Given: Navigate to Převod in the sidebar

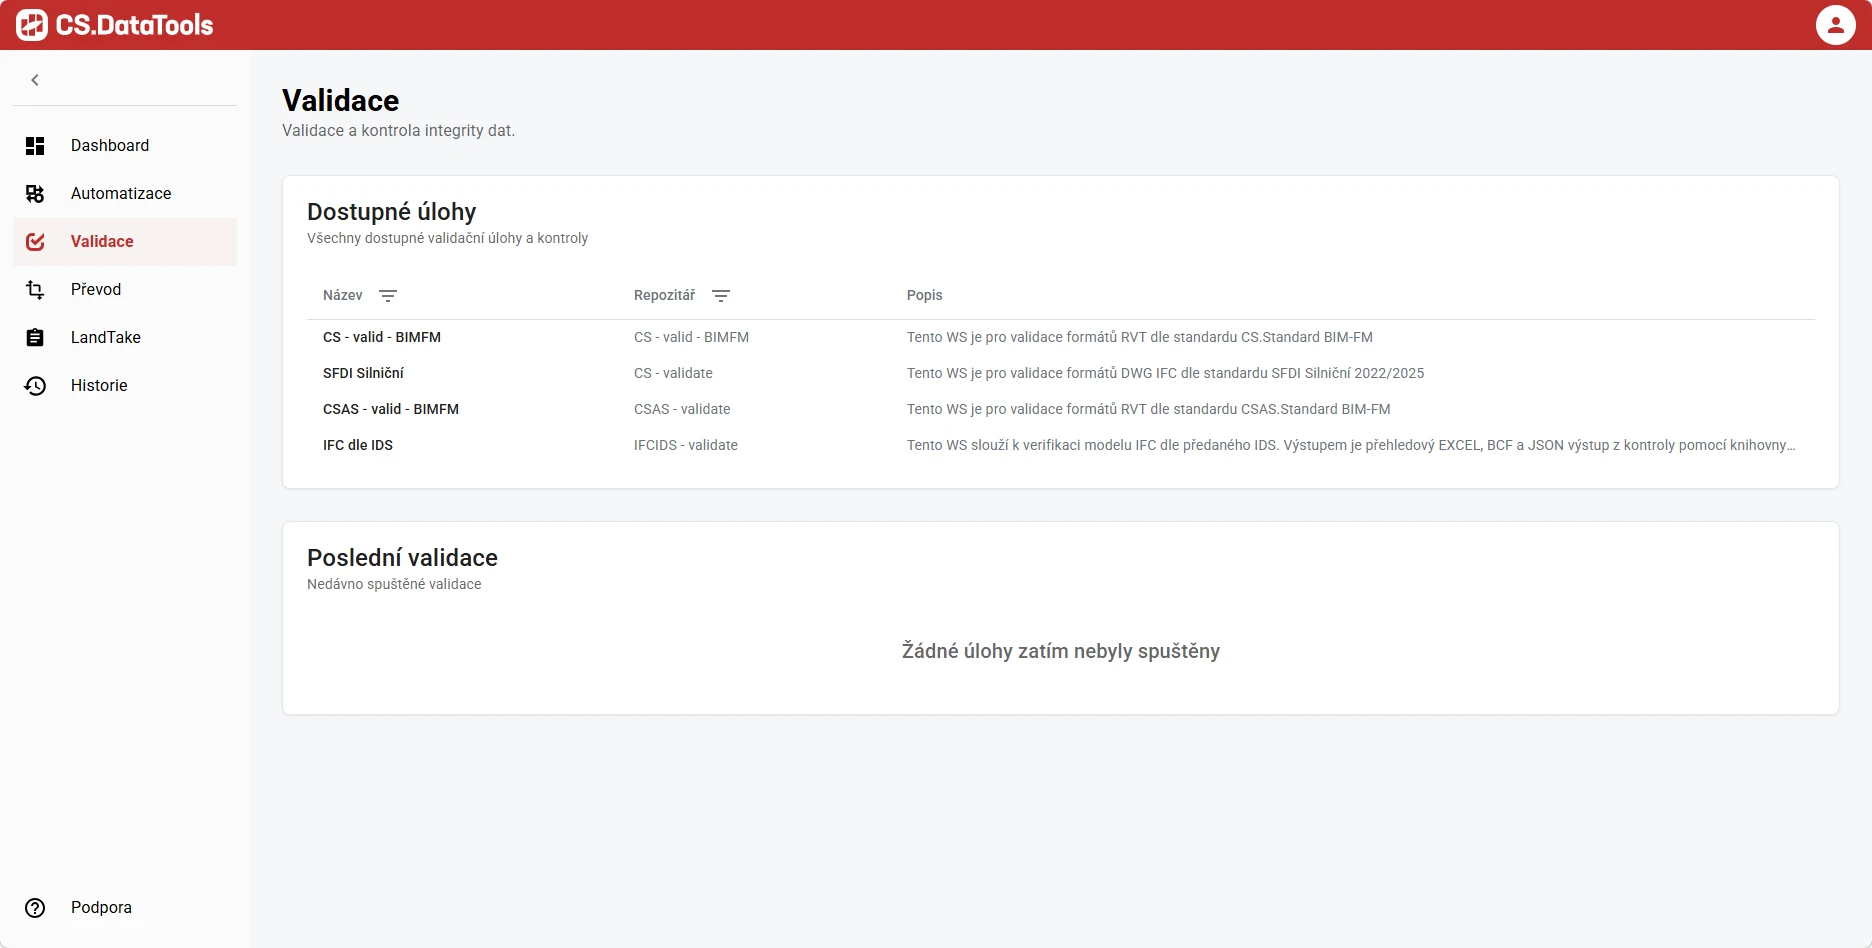Looking at the screenshot, I should click(125, 290).
